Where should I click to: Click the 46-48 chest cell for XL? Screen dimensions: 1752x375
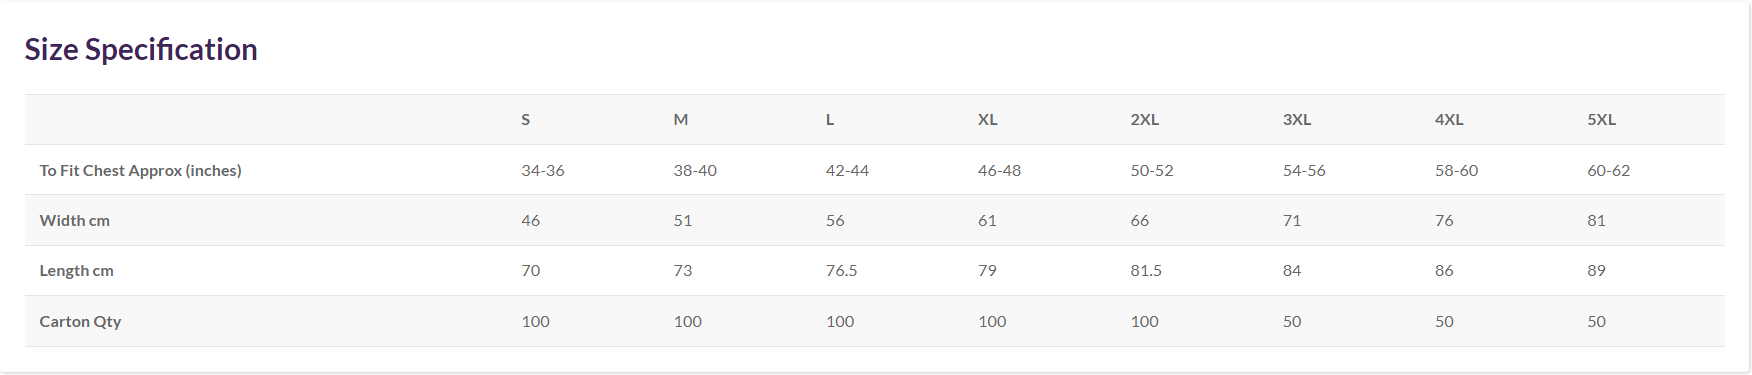tap(1000, 170)
